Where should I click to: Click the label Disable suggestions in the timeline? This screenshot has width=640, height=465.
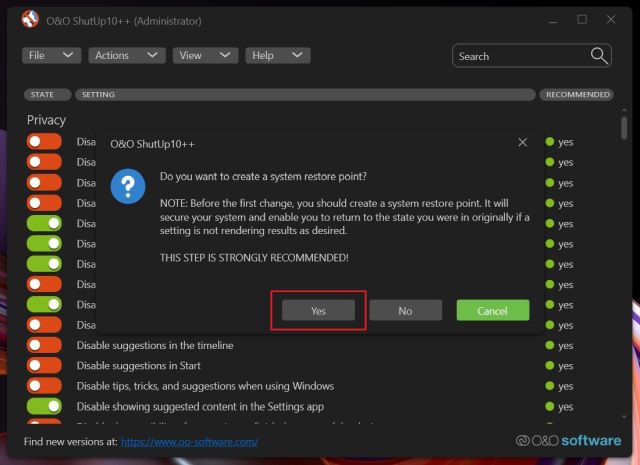pyautogui.click(x=155, y=345)
